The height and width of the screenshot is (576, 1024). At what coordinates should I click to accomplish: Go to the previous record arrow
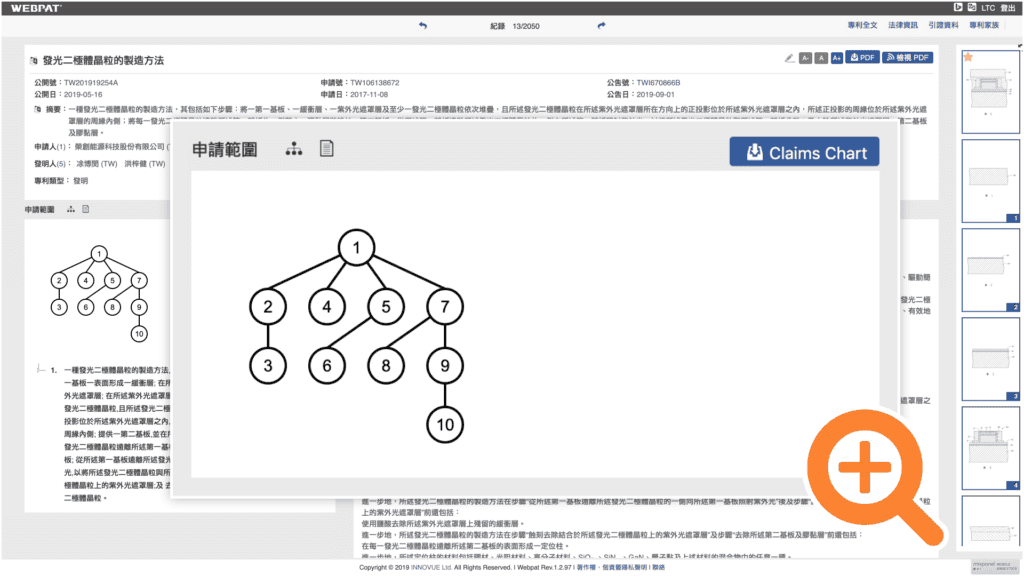[x=423, y=26]
